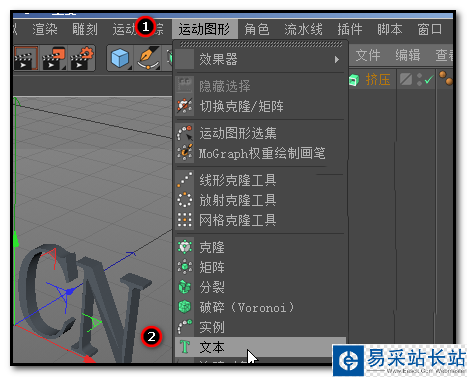Click the 实例 instance icon

coord(184,327)
